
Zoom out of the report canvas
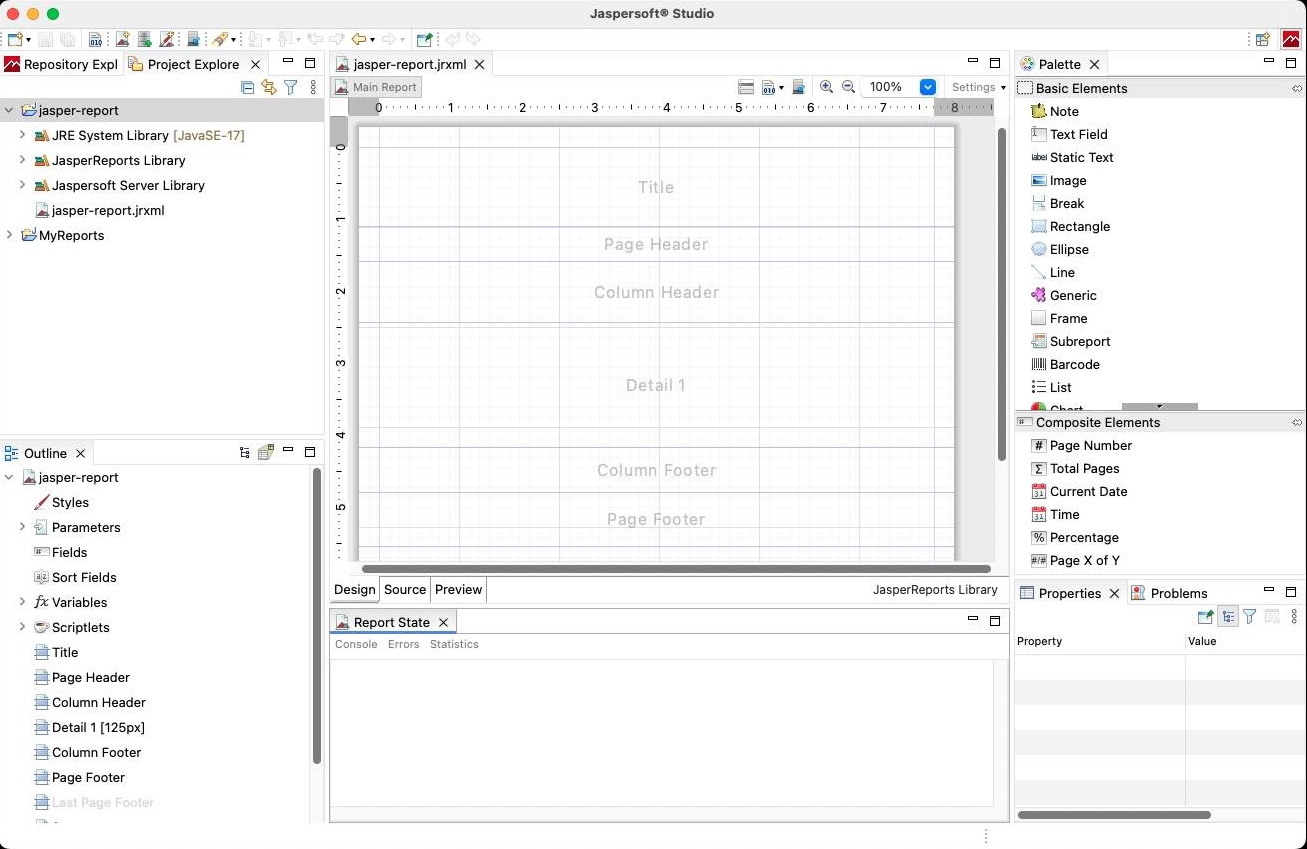tap(848, 87)
